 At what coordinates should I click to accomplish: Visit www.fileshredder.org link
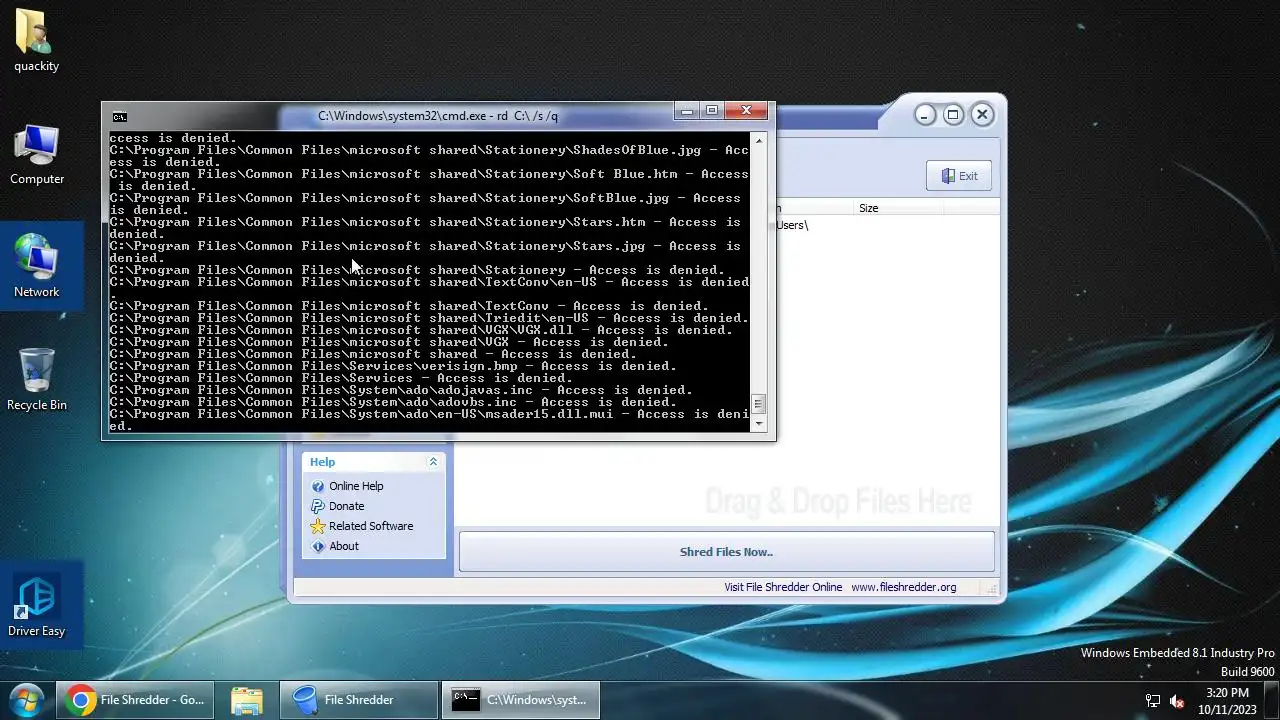[904, 587]
